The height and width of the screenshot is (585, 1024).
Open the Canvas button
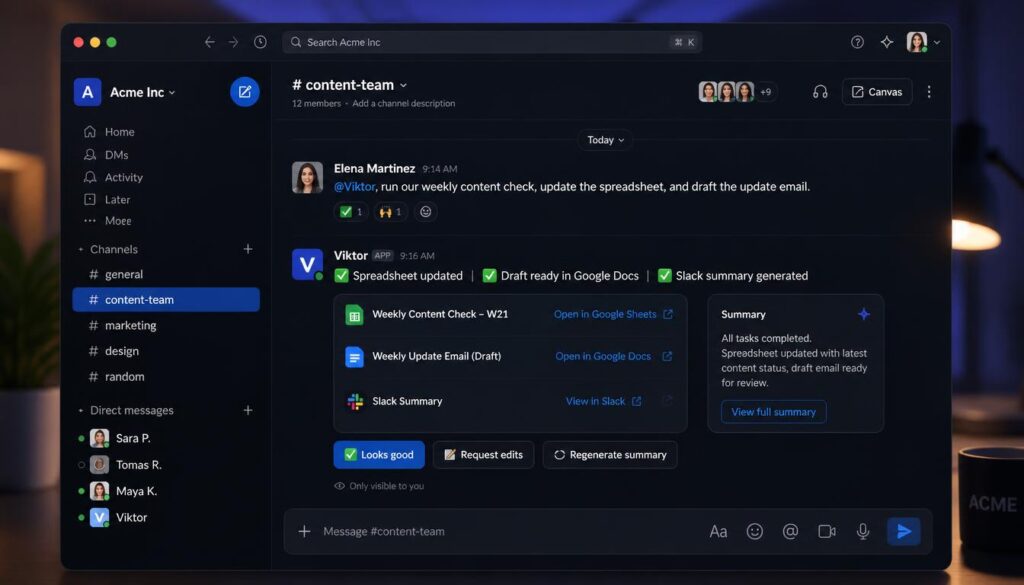[877, 92]
